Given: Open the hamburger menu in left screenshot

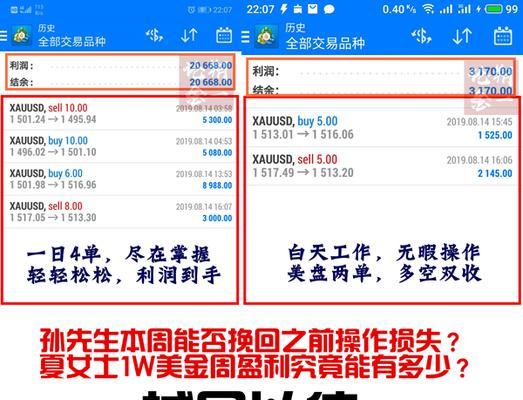Looking at the screenshot, I should point(3,36).
